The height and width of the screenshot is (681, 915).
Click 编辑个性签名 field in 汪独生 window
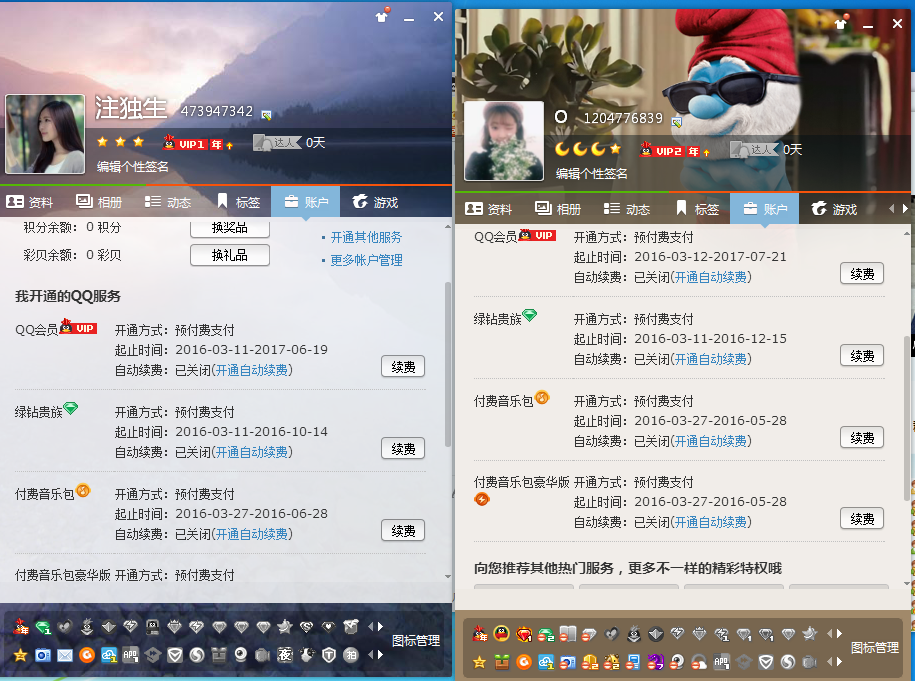[x=132, y=167]
